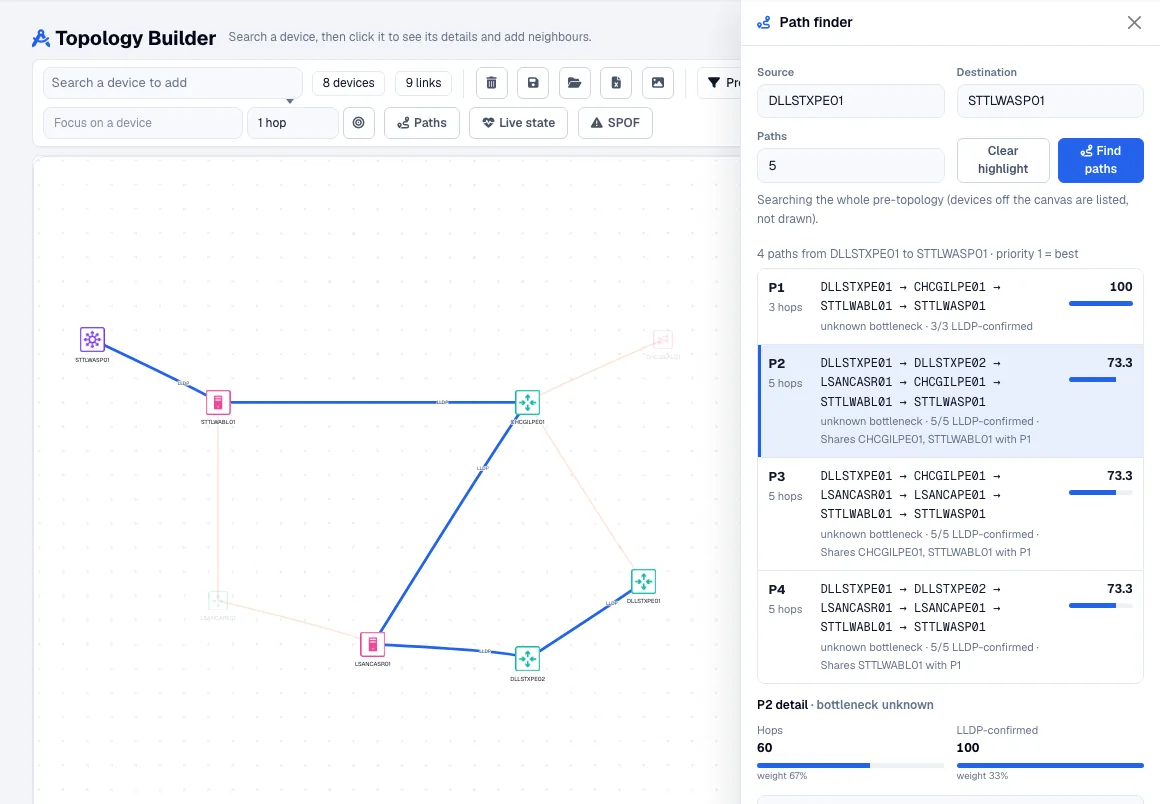Select the CHCGILPE01 router node on canvas
This screenshot has width=1160, height=804.
click(527, 402)
